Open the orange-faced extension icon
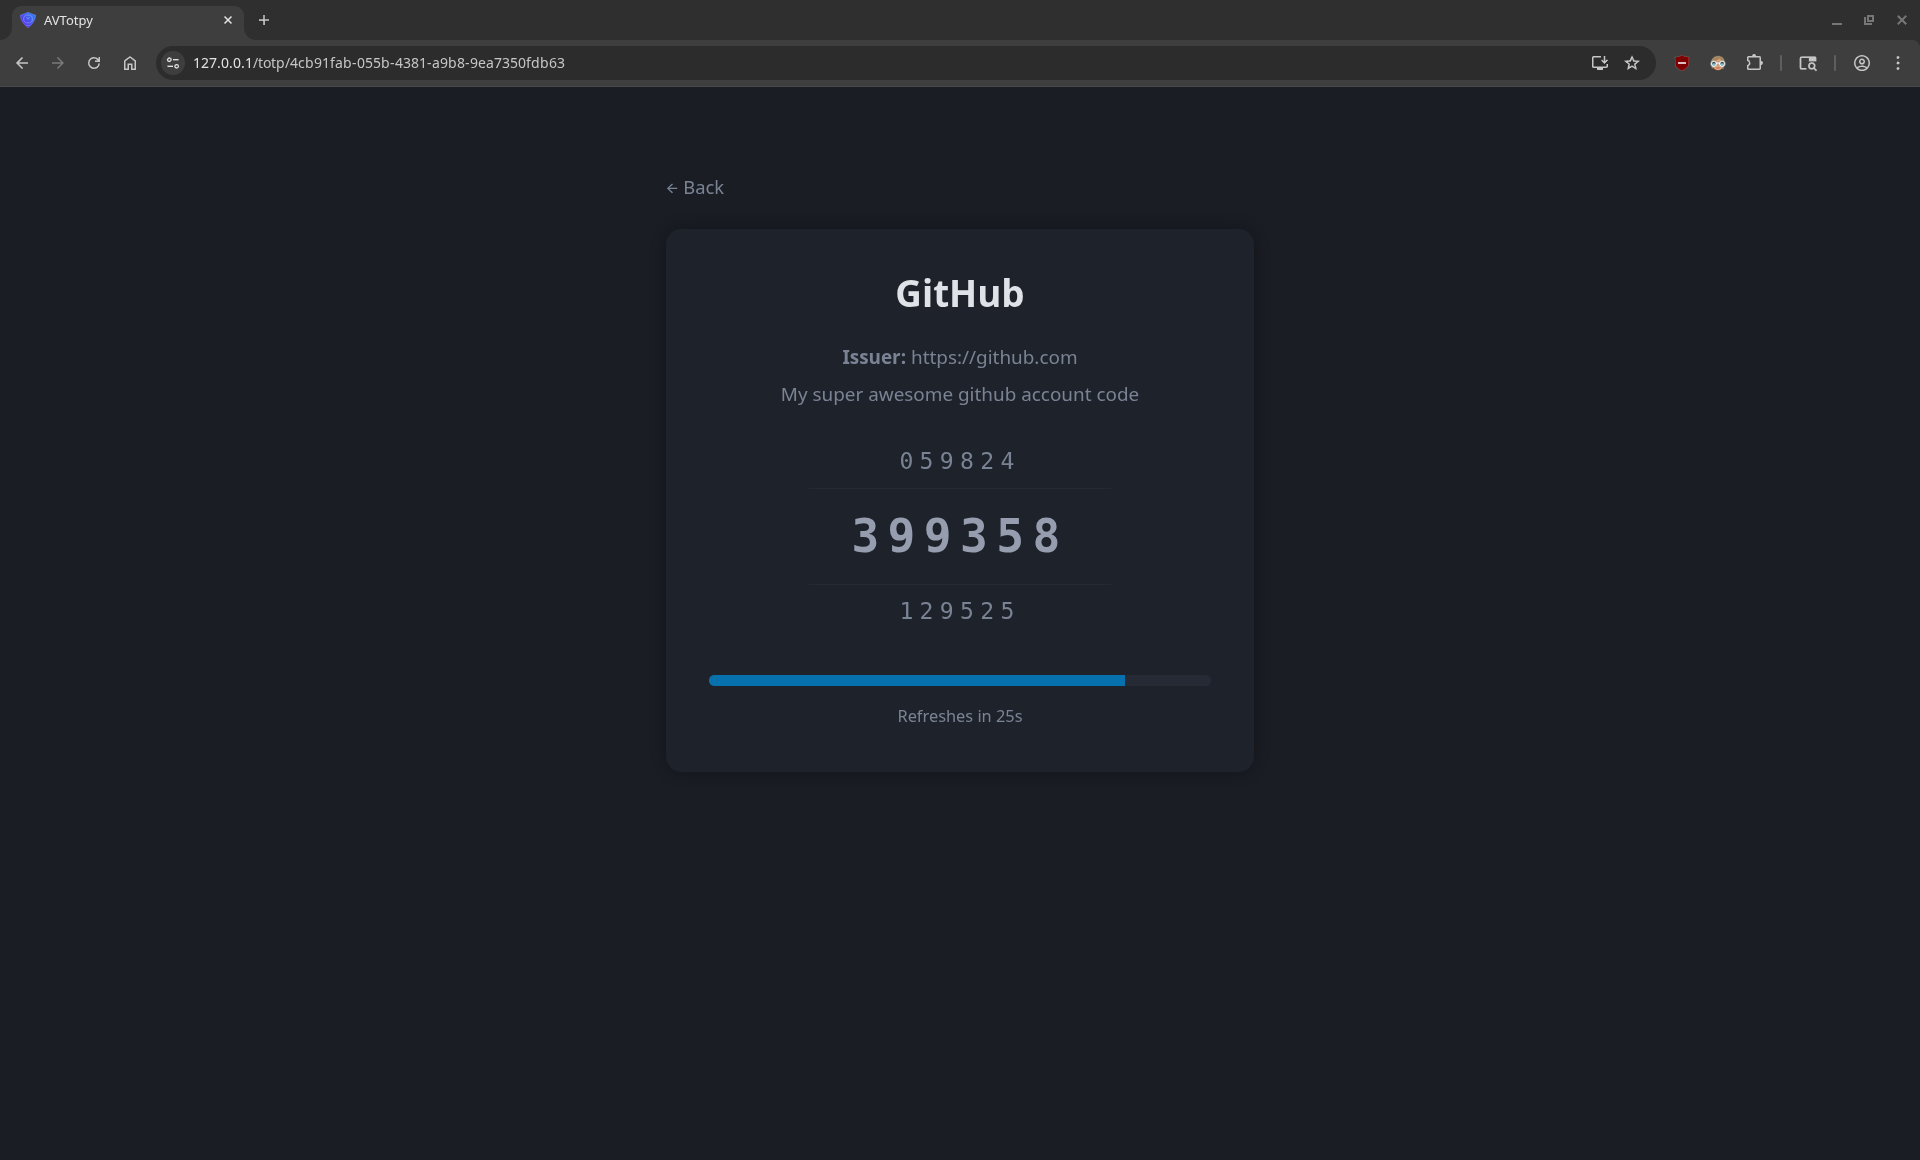This screenshot has height=1160, width=1920. coord(1718,63)
